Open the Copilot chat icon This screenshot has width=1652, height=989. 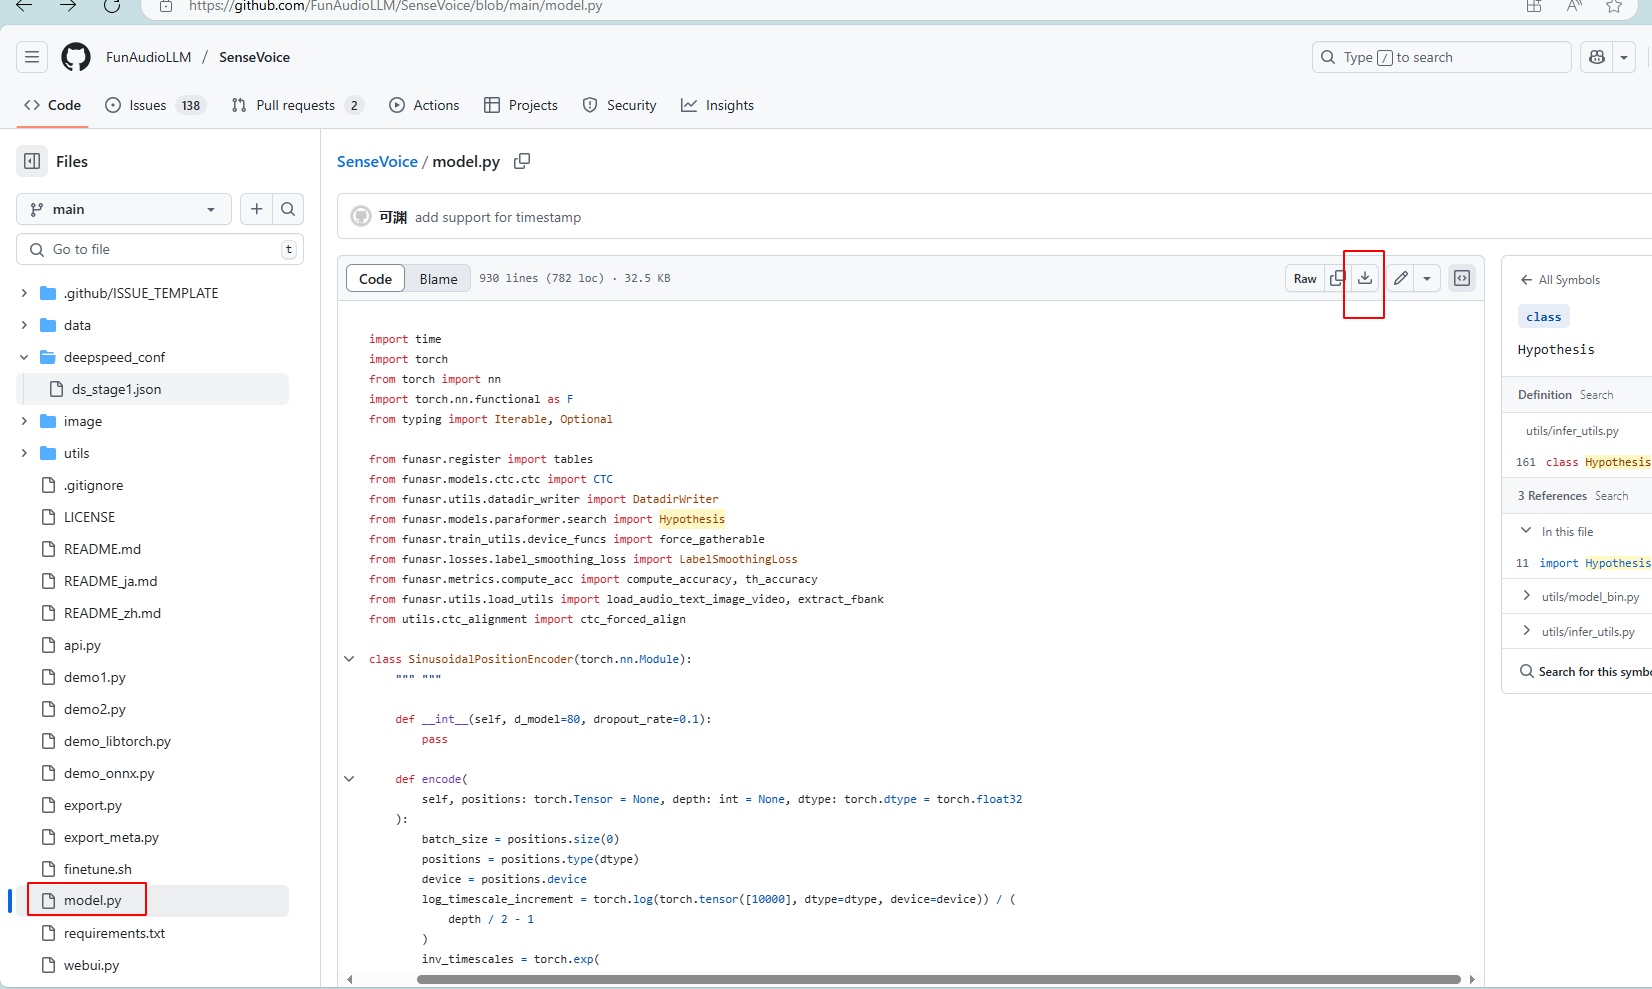pyautogui.click(x=1597, y=57)
